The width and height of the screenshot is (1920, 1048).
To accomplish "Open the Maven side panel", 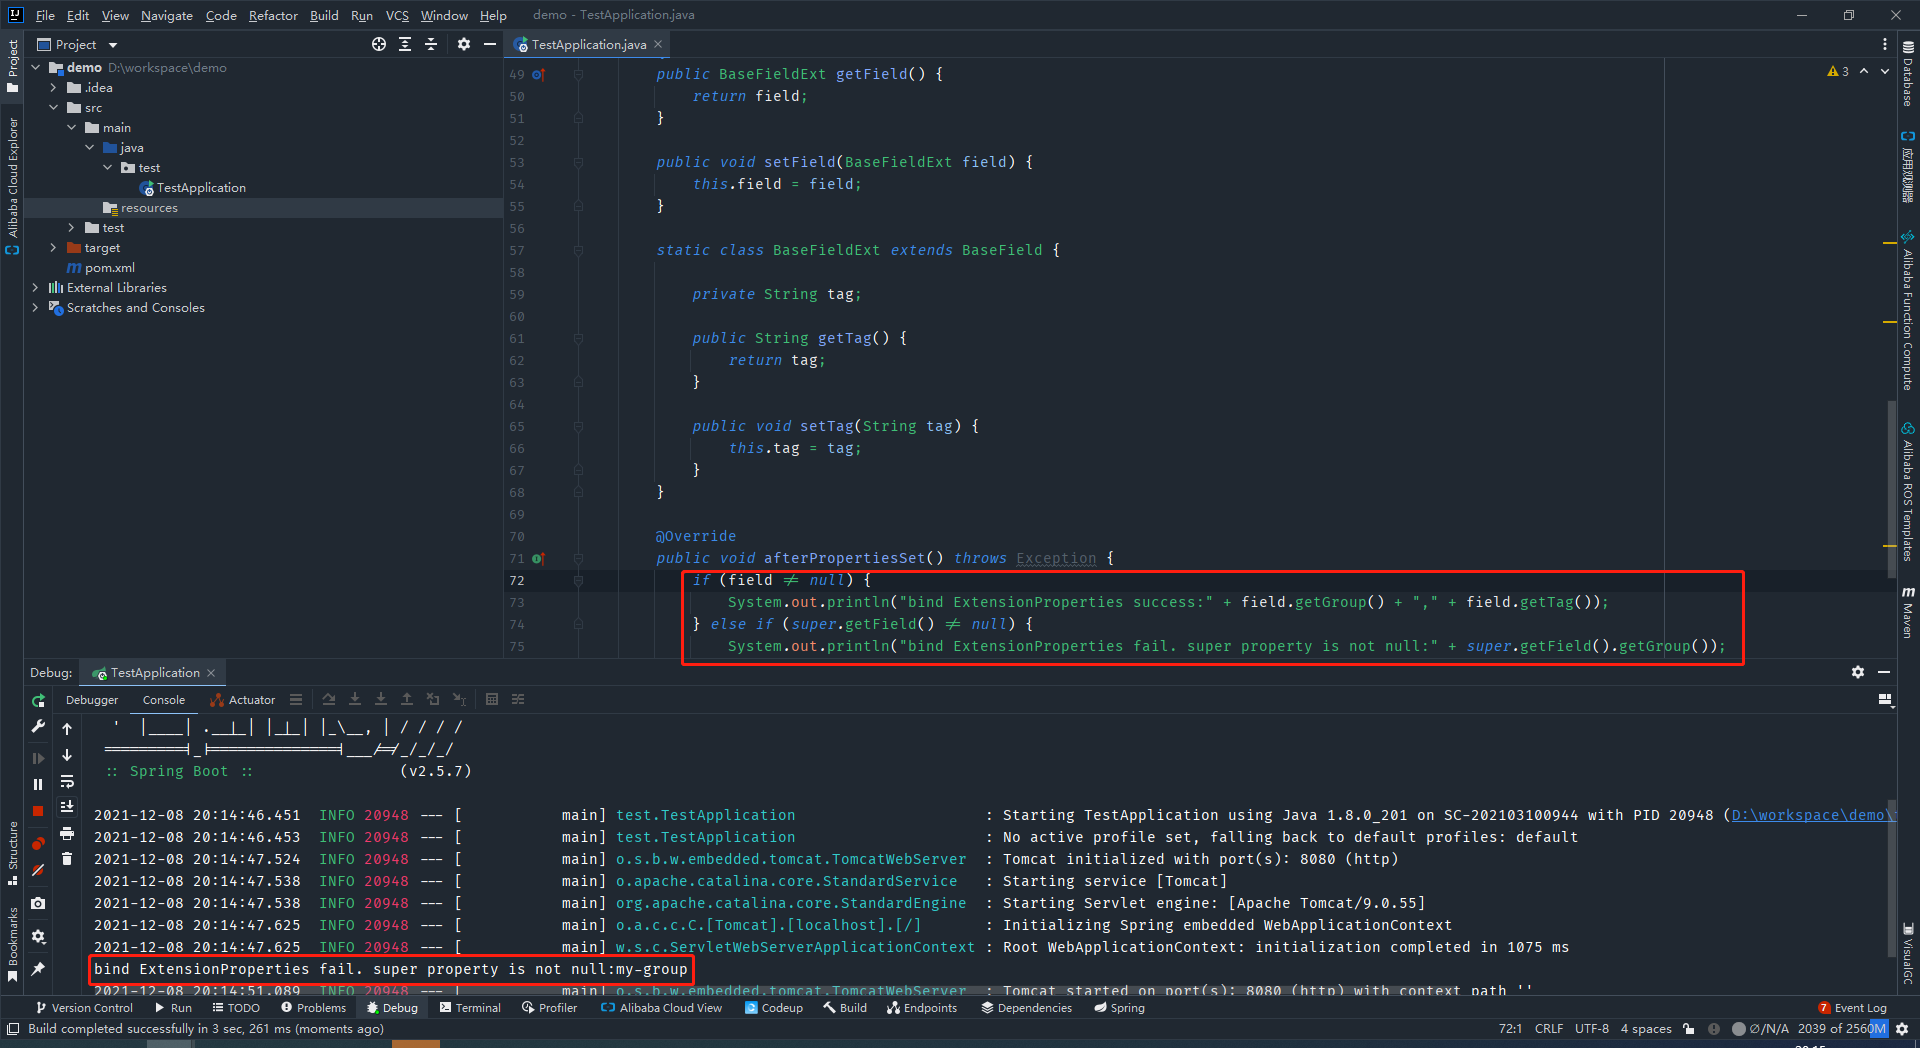I will click(1908, 612).
